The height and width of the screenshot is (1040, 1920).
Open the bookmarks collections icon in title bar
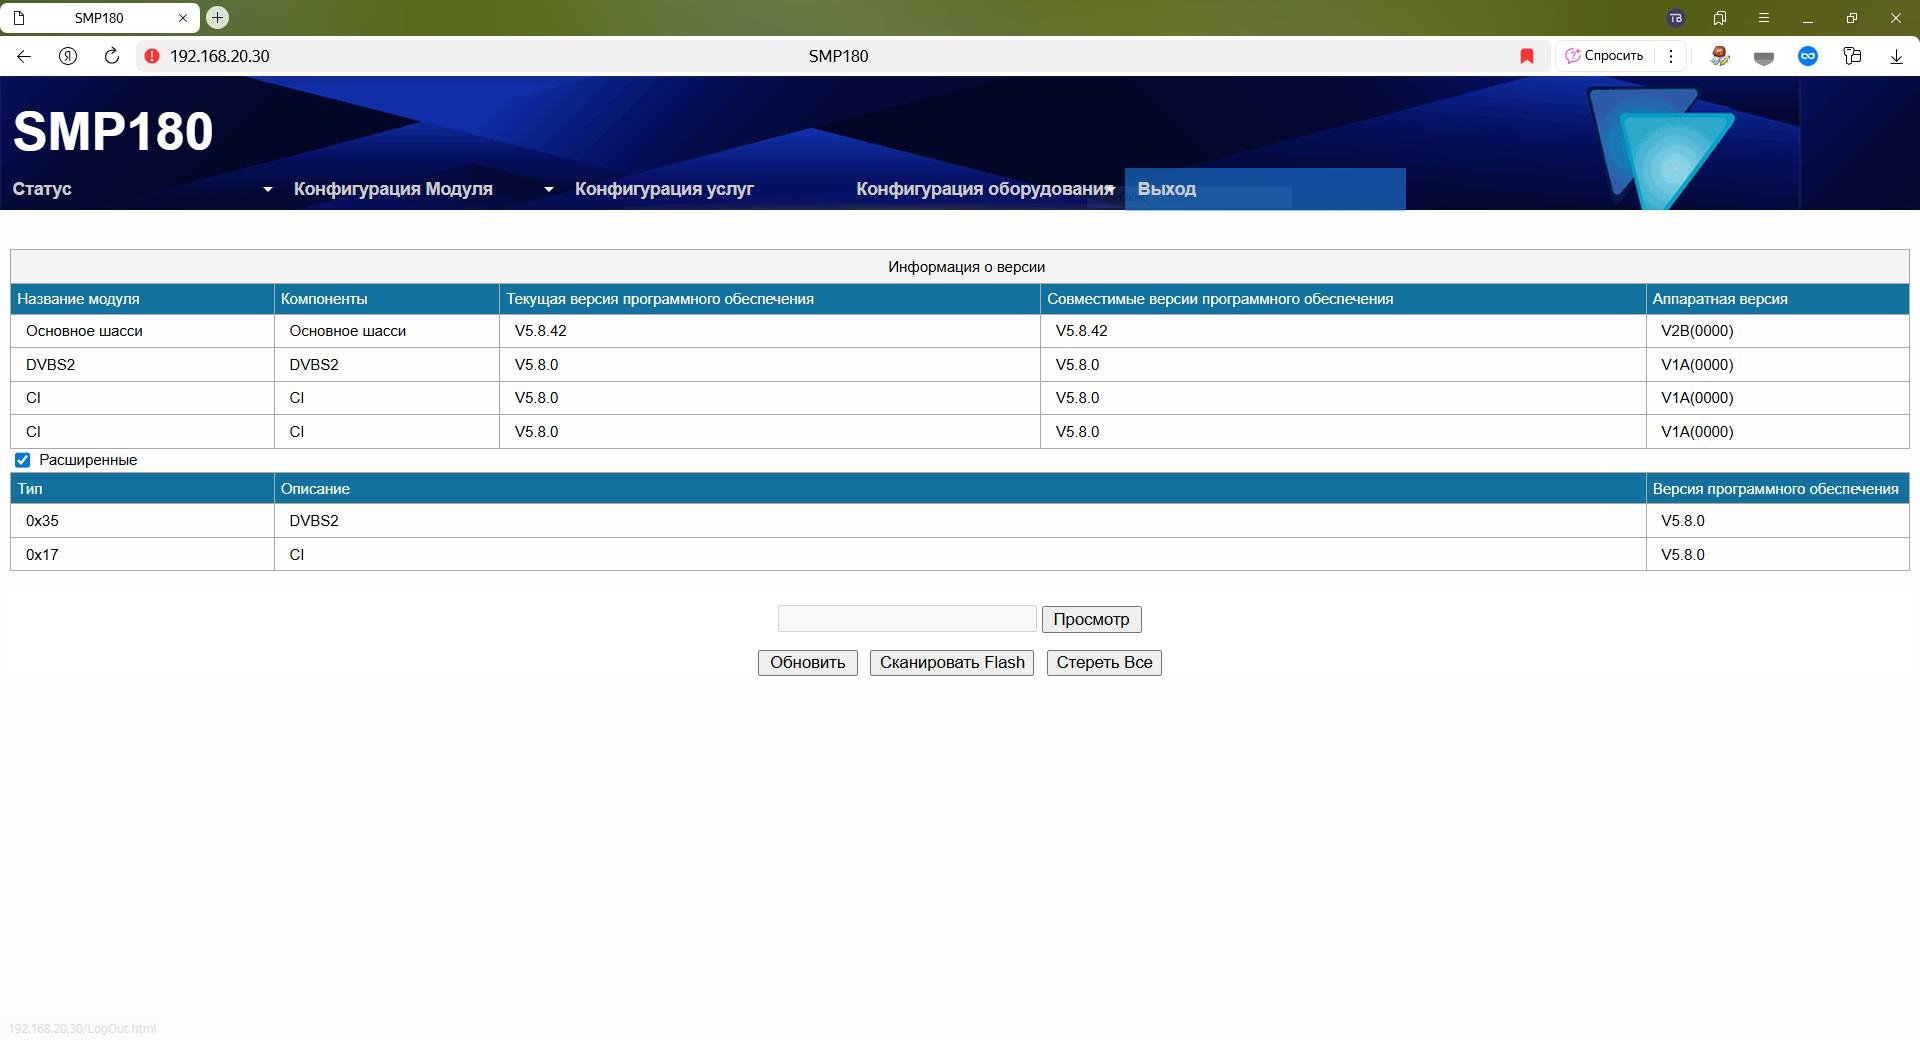pyautogui.click(x=1720, y=18)
